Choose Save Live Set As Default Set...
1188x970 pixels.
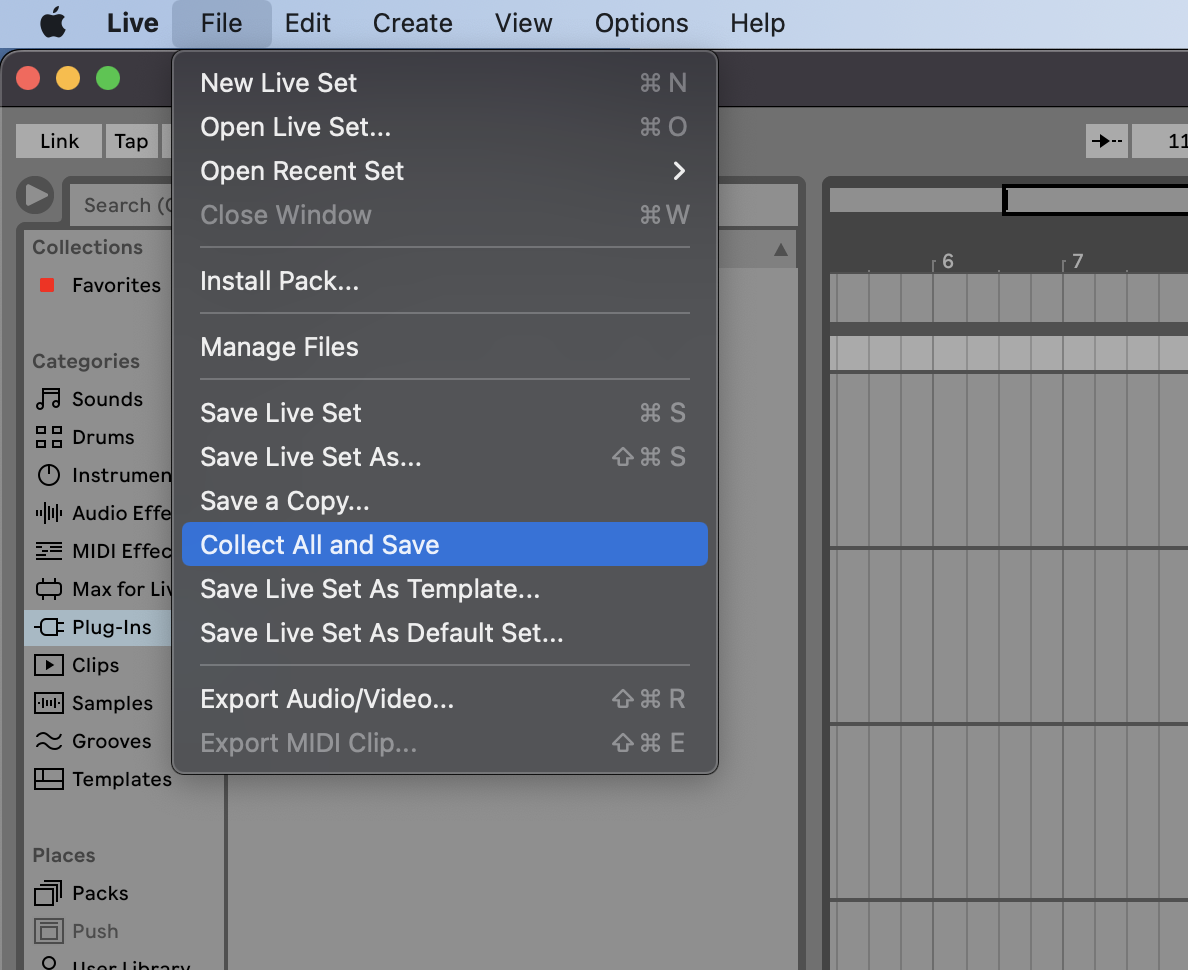pyautogui.click(x=445, y=633)
